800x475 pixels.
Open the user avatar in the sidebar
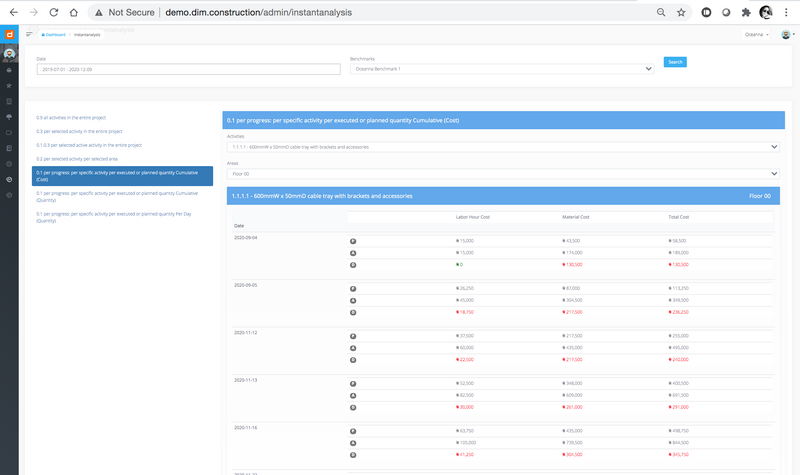9,54
